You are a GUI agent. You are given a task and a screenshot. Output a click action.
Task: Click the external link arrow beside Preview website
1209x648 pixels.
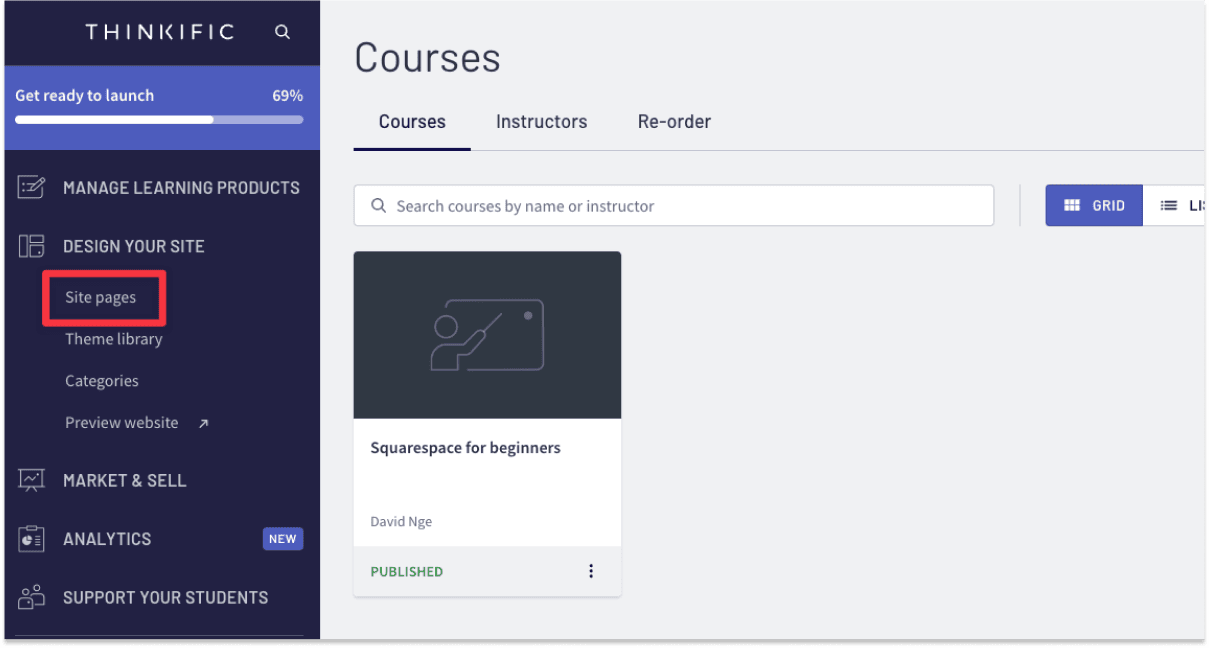203,422
